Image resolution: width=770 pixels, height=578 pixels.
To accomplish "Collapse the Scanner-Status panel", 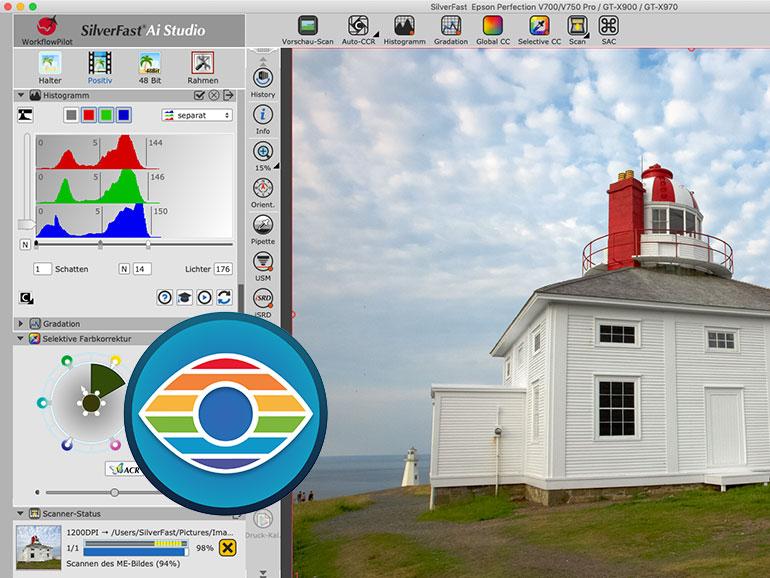I will 21,514.
